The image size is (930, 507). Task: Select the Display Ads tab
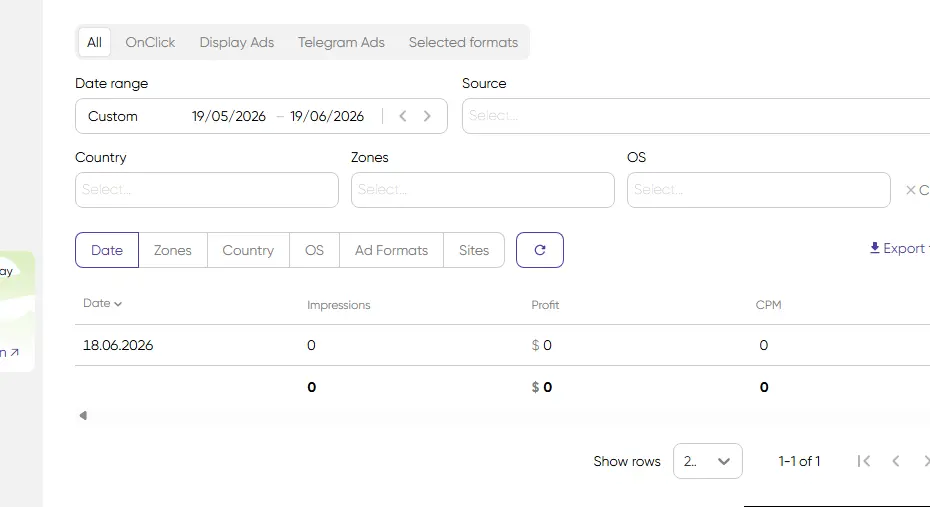(237, 43)
